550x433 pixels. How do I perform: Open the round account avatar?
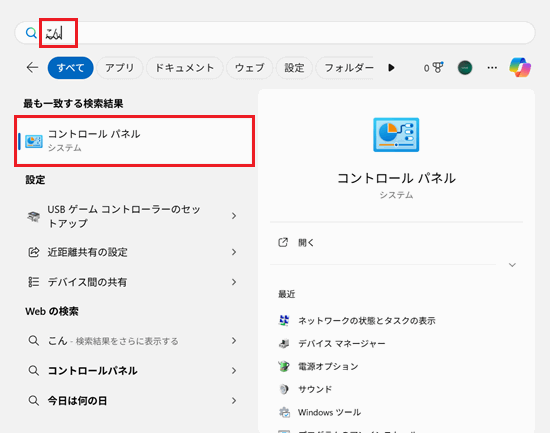465,67
